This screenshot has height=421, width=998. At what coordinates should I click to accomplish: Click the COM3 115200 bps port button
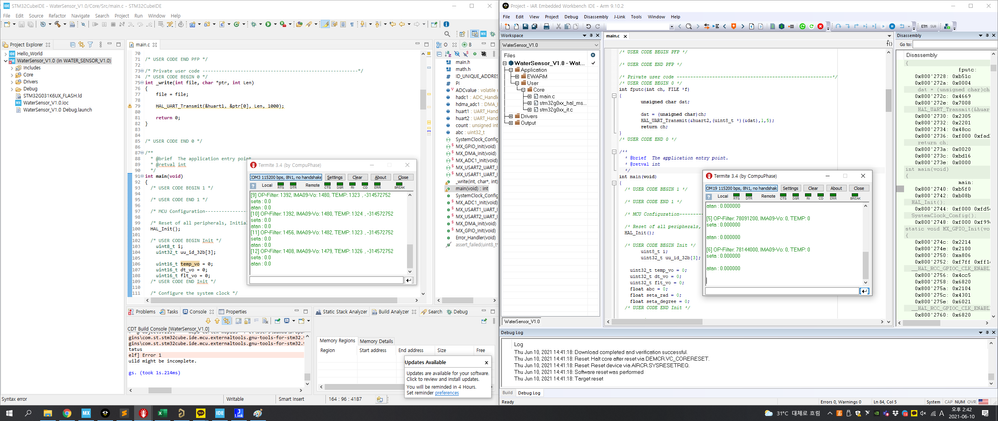(x=286, y=177)
